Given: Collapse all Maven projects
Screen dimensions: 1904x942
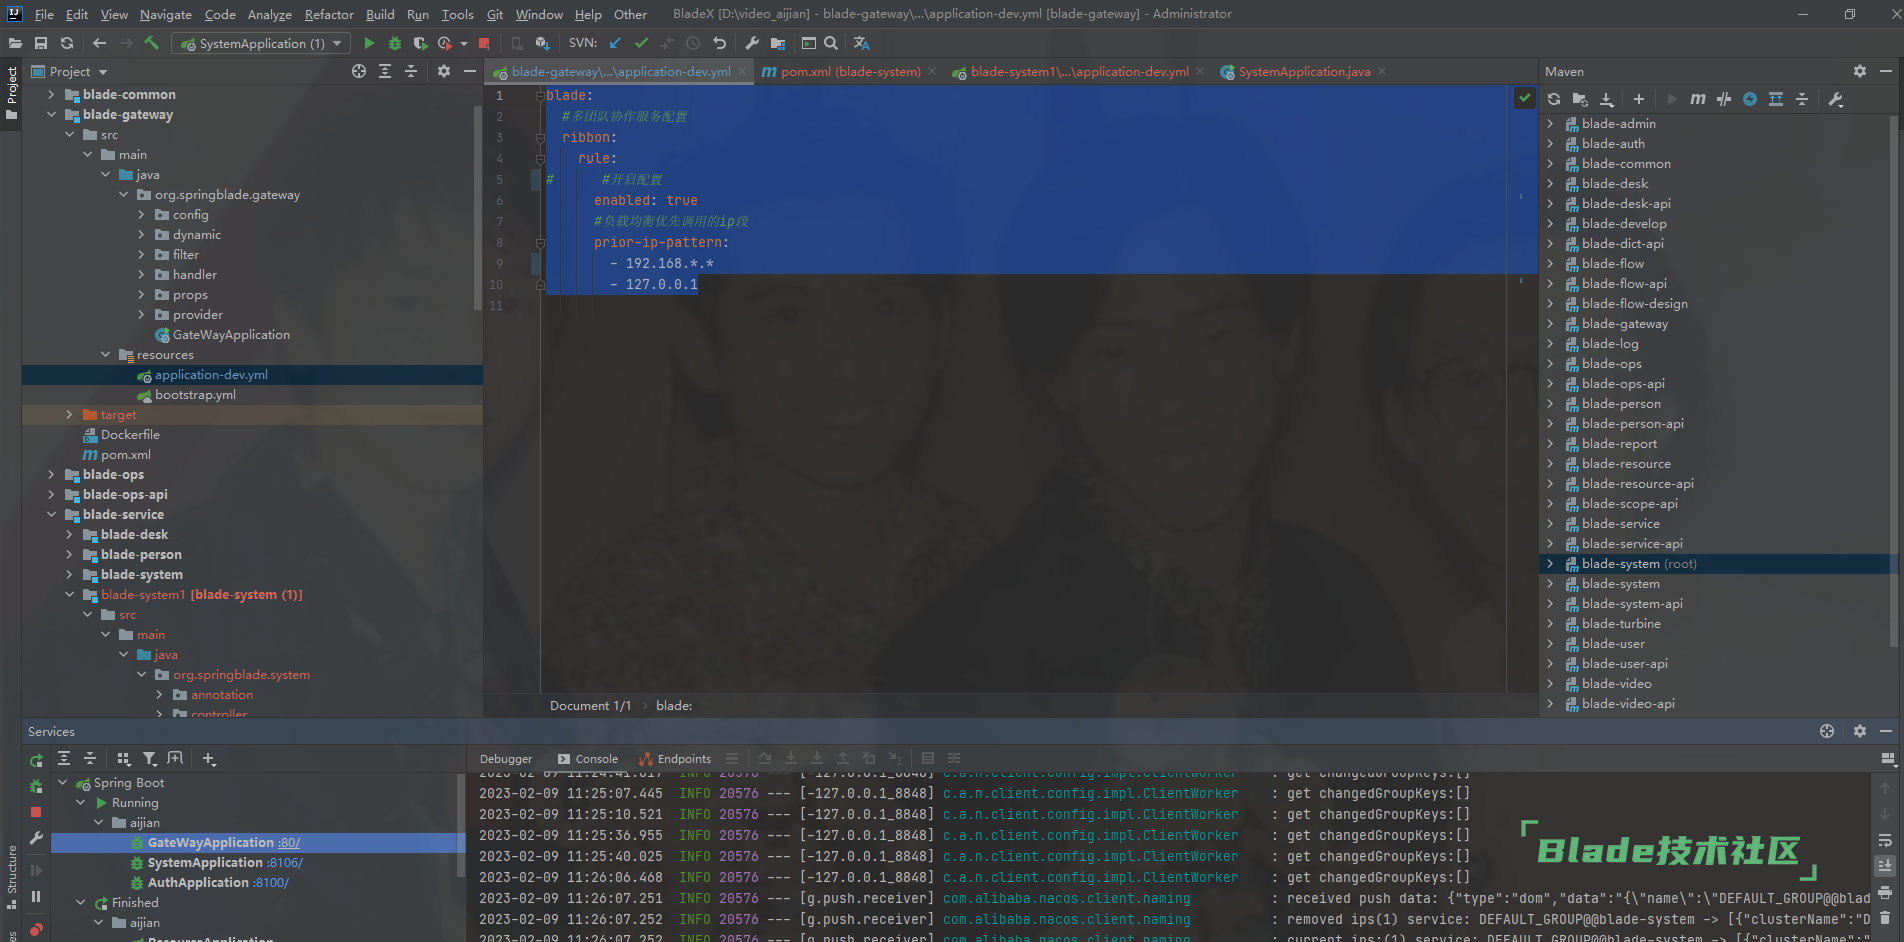Looking at the screenshot, I should [1802, 99].
